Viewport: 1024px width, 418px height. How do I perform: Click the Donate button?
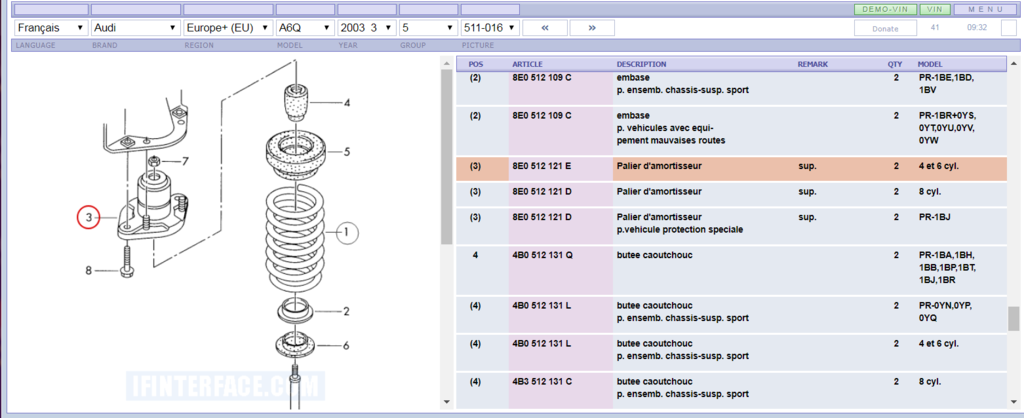(885, 28)
